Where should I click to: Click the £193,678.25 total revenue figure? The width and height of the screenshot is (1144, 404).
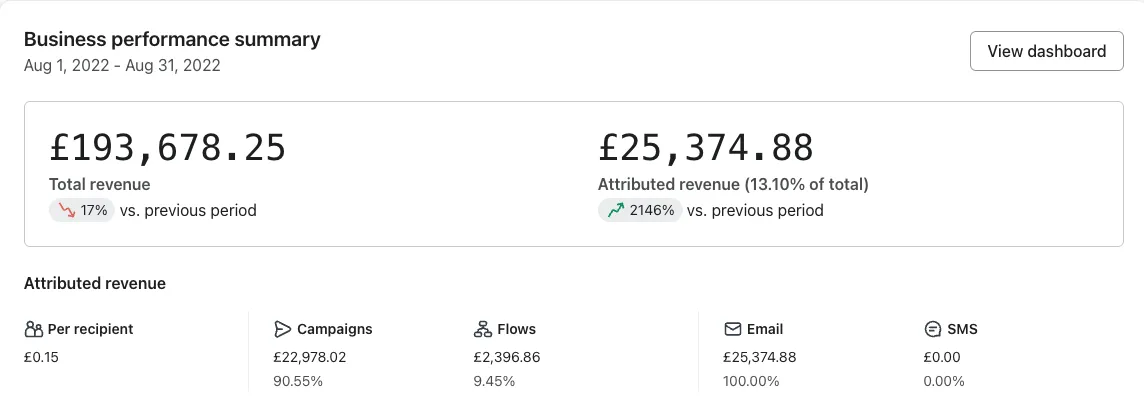(x=168, y=147)
